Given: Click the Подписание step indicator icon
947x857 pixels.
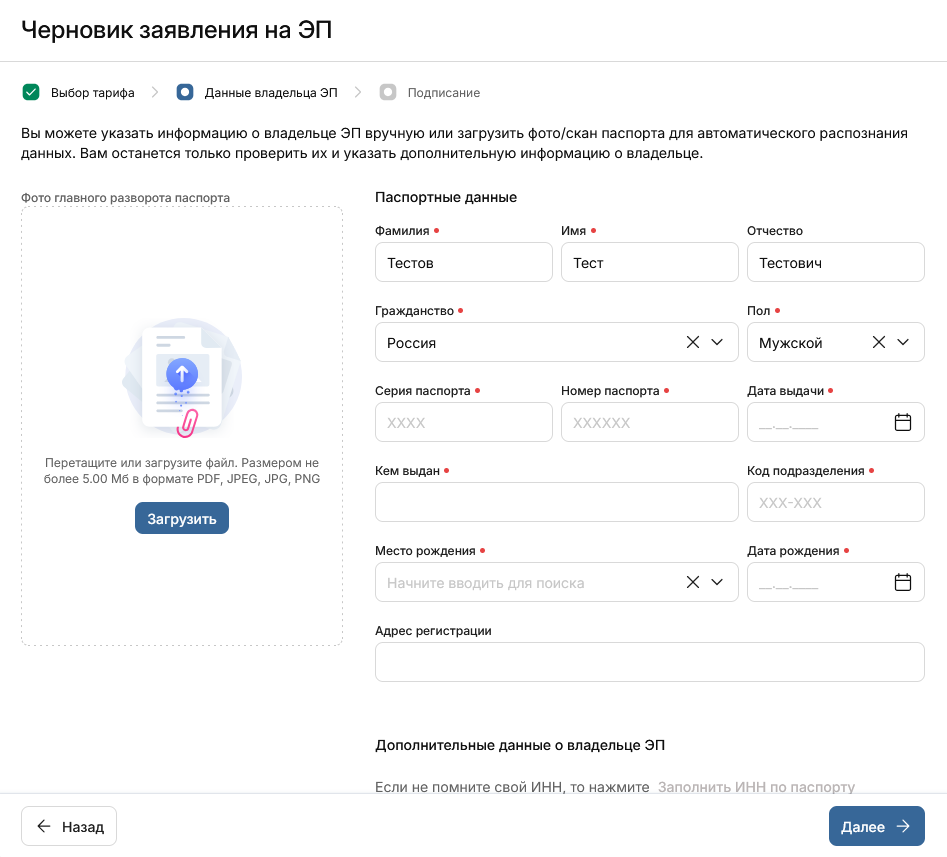Looking at the screenshot, I should (388, 93).
